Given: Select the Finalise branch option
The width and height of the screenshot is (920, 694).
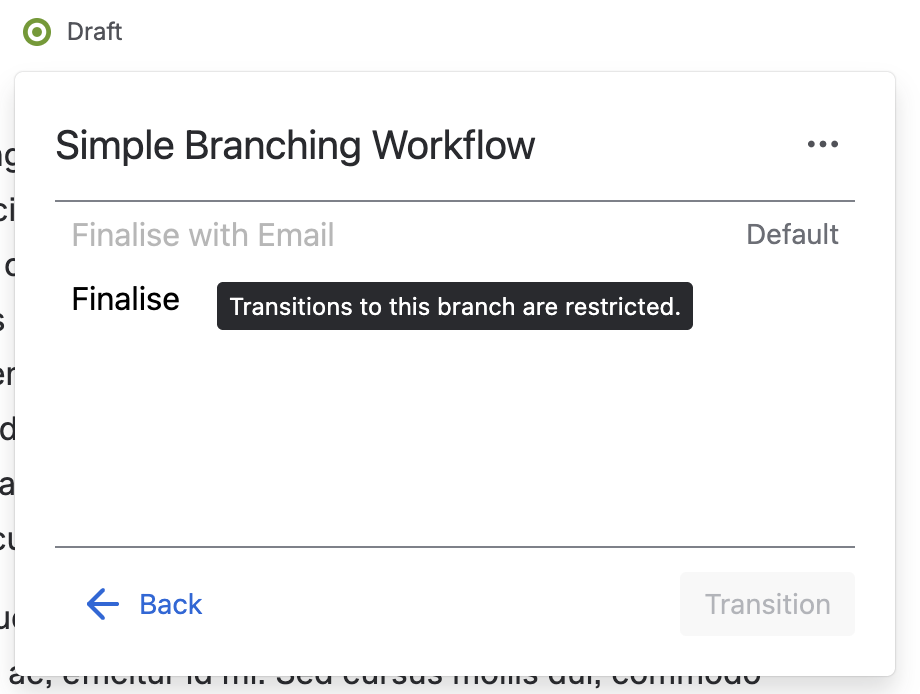Looking at the screenshot, I should tap(126, 299).
